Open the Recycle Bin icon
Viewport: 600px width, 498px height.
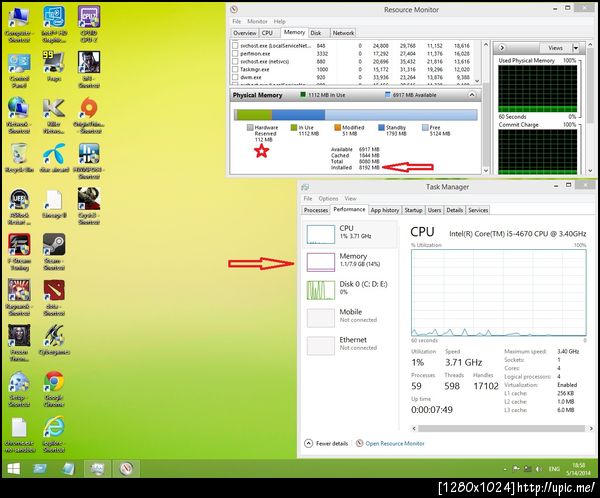tap(19, 158)
